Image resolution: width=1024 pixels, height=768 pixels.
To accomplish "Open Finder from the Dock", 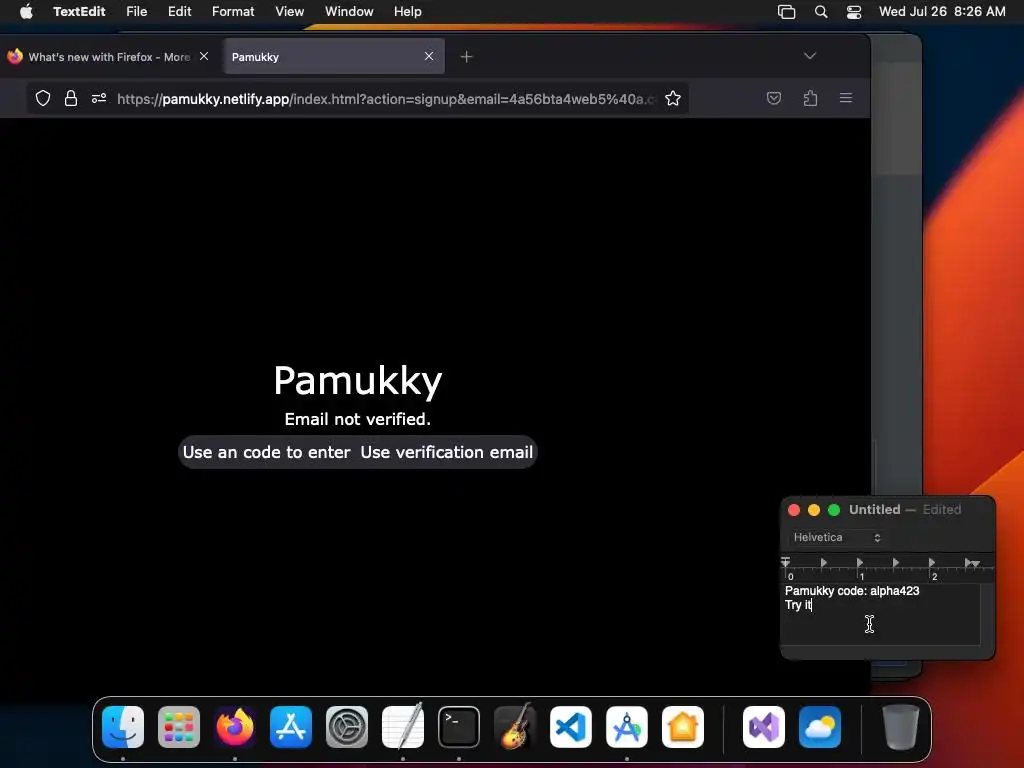I will 123,727.
